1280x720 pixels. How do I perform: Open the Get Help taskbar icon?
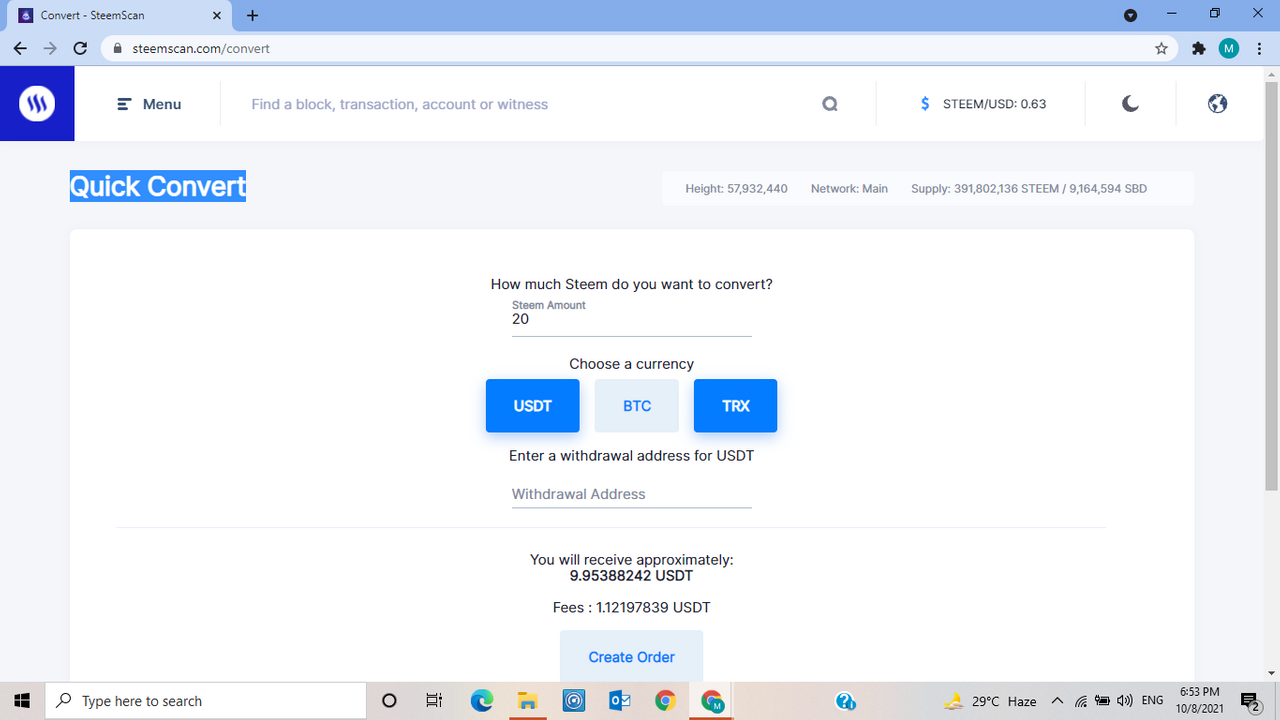pyautogui.click(x=845, y=701)
